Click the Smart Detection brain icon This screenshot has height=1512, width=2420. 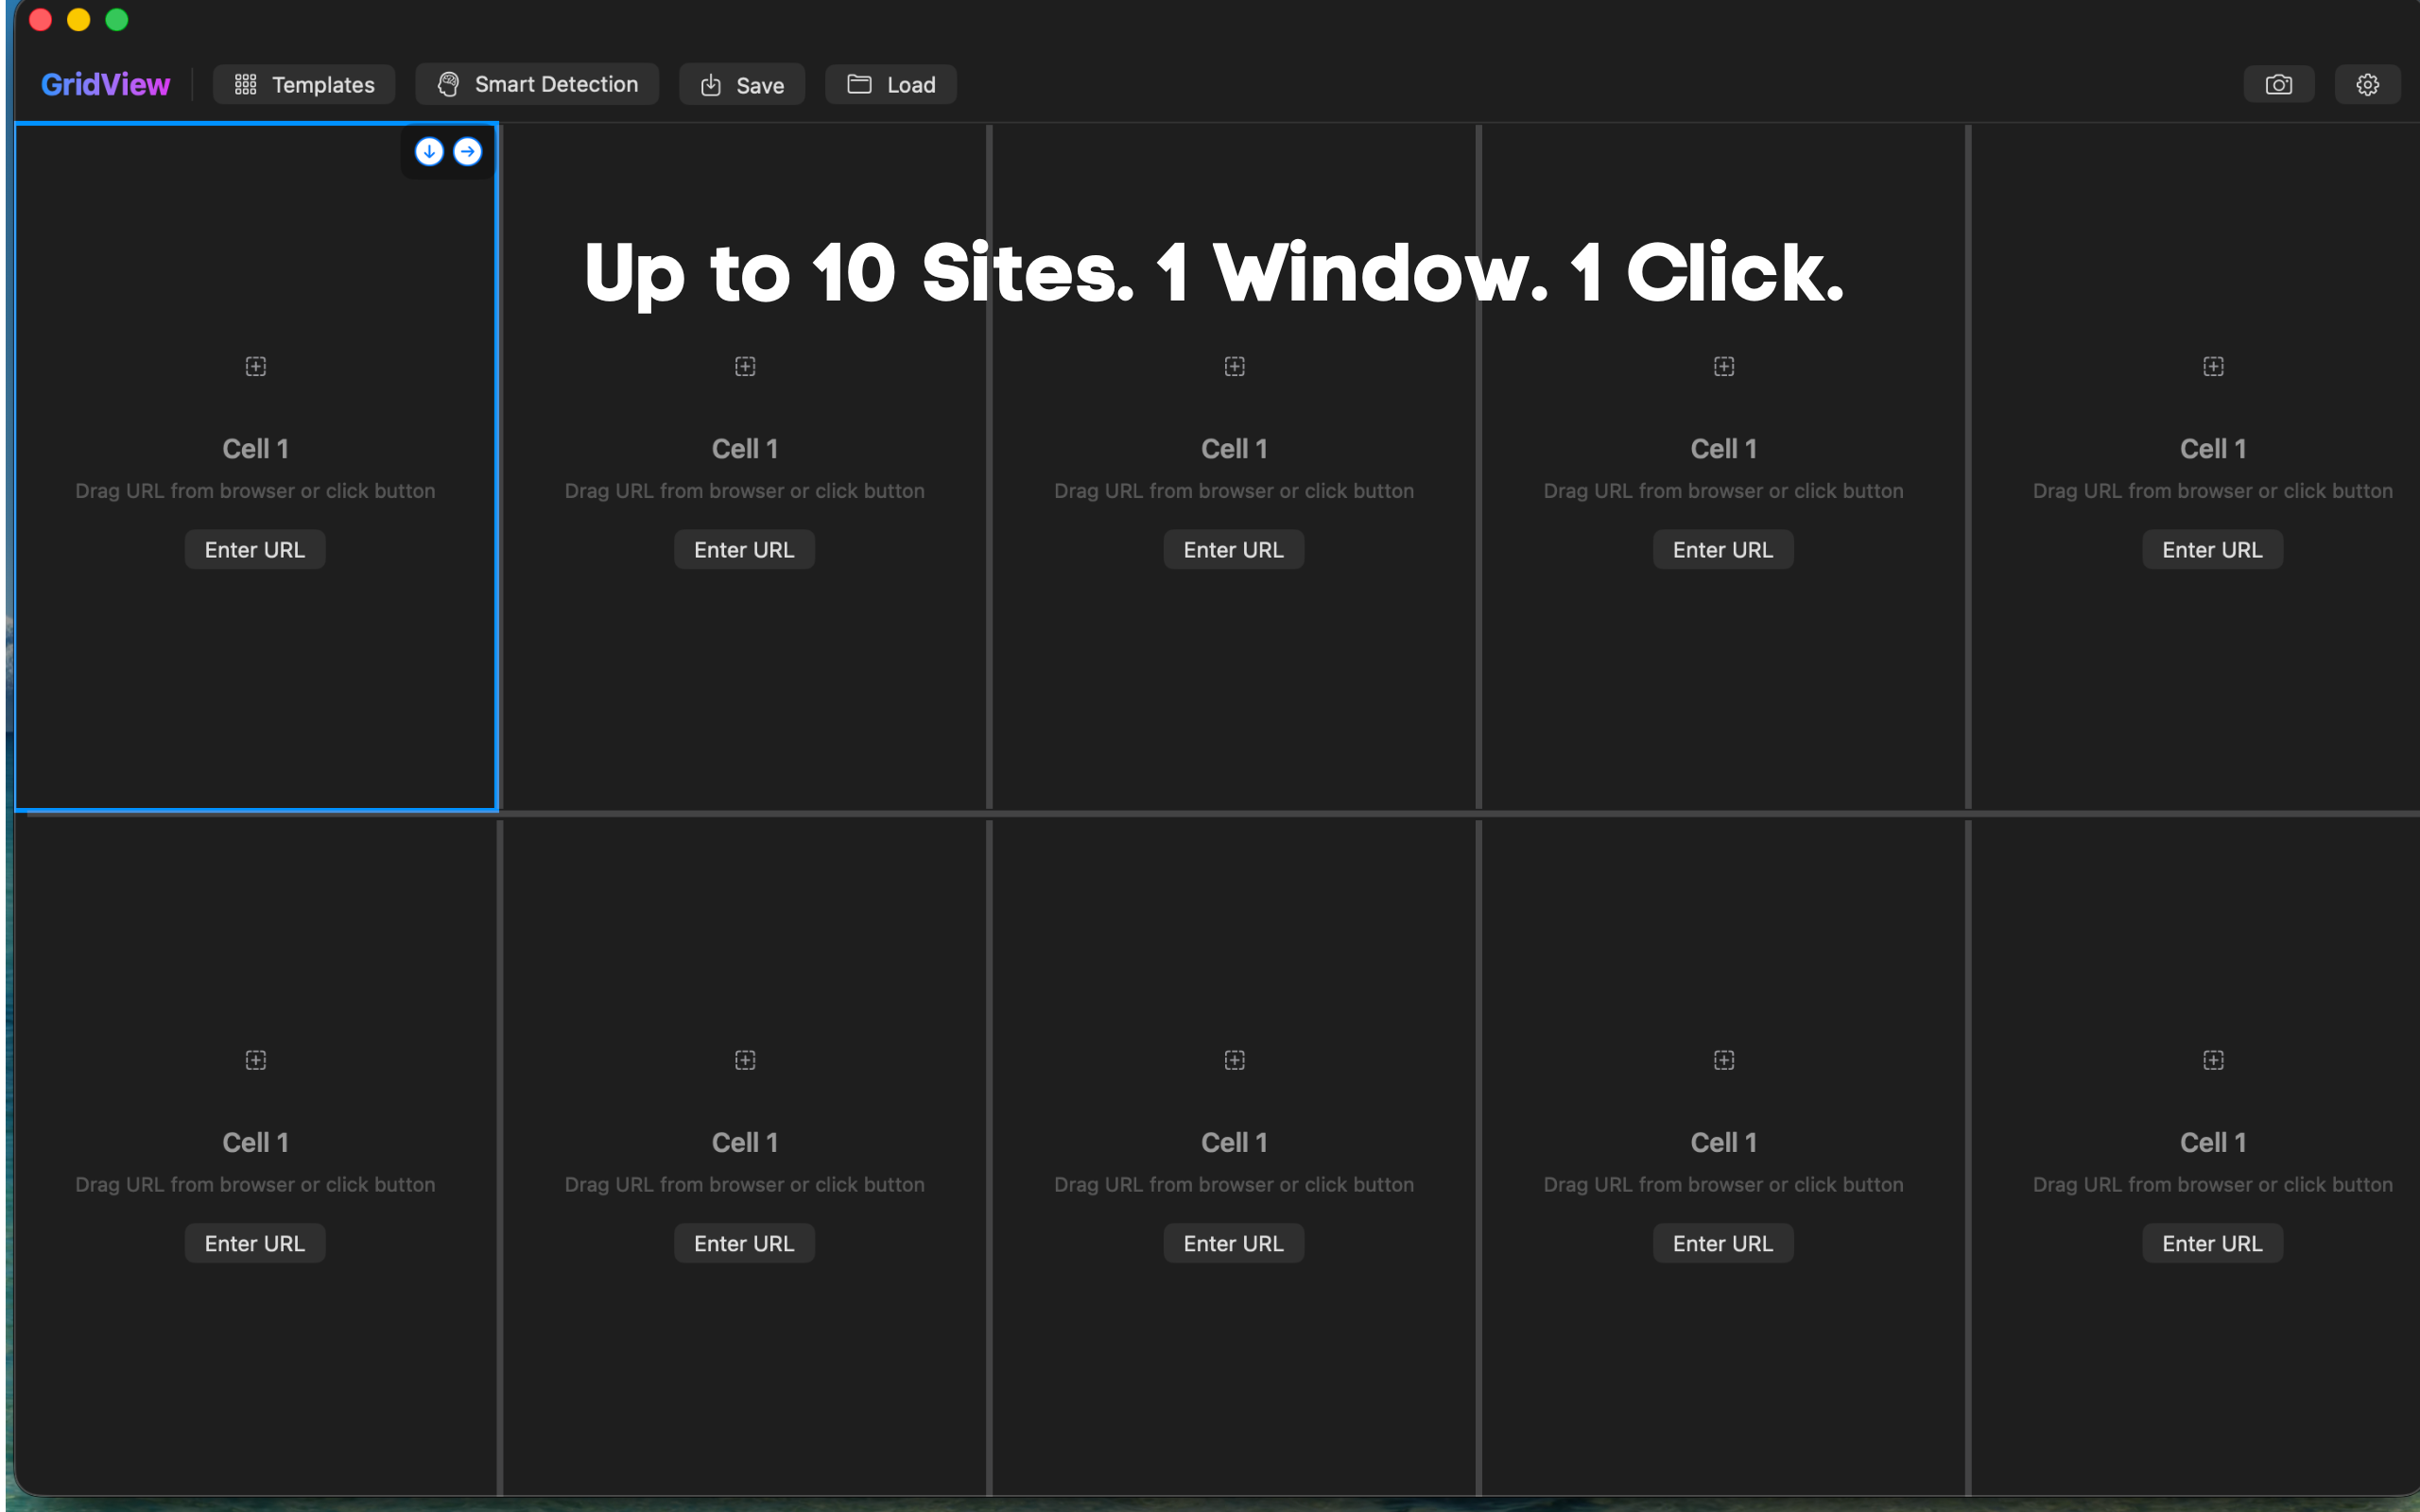pyautogui.click(x=449, y=84)
